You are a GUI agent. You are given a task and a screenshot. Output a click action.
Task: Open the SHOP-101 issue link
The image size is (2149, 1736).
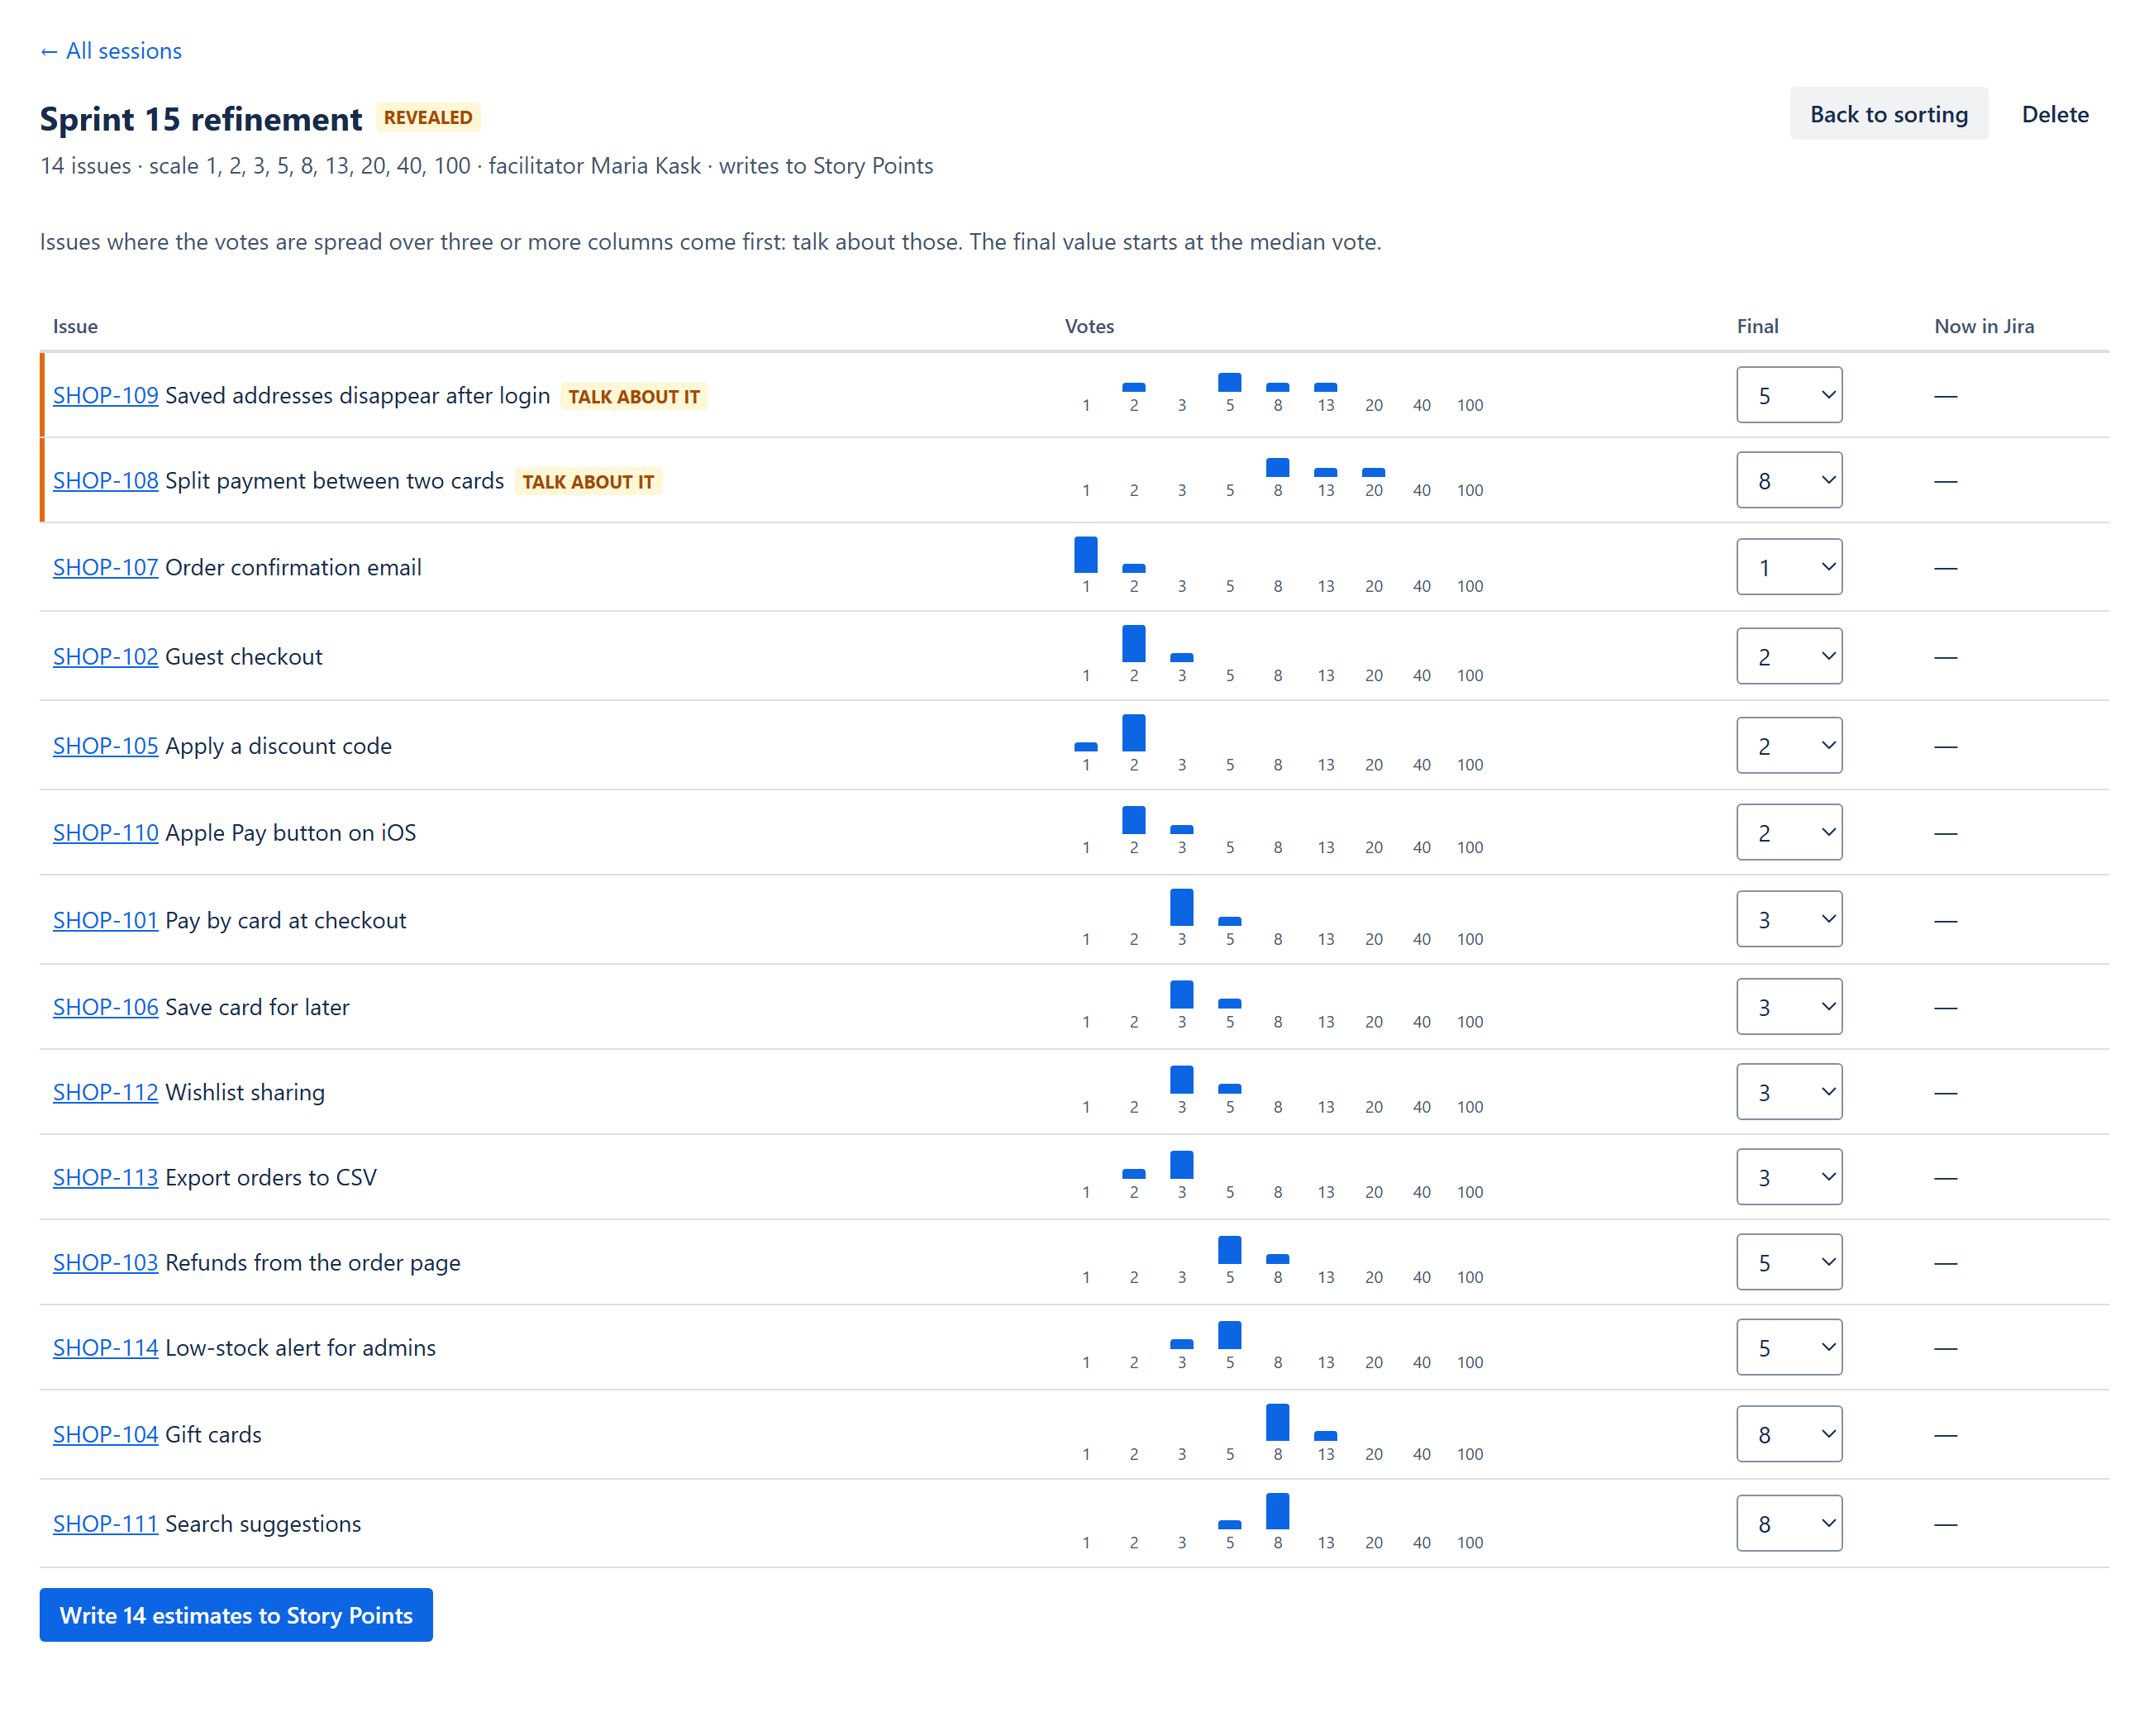[x=105, y=920]
